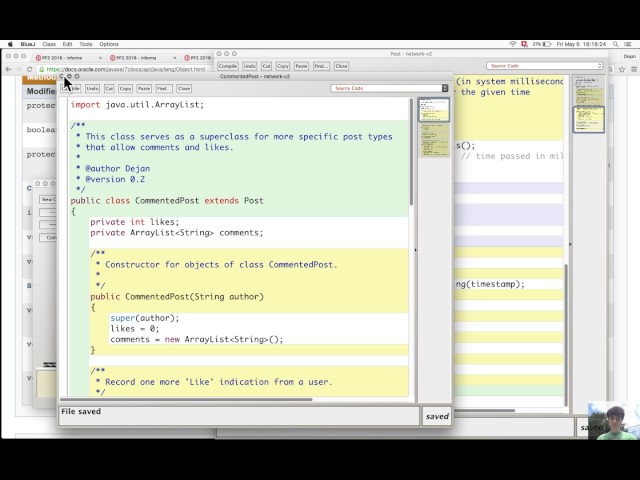Click the browser back arrow

coord(8,69)
